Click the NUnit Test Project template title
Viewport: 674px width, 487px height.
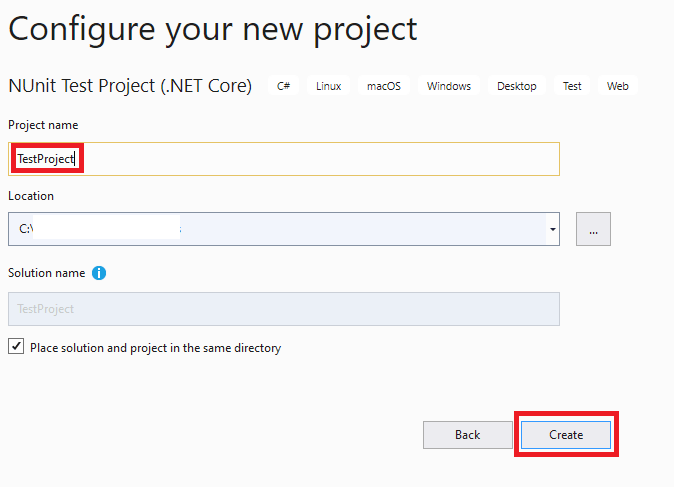point(130,86)
